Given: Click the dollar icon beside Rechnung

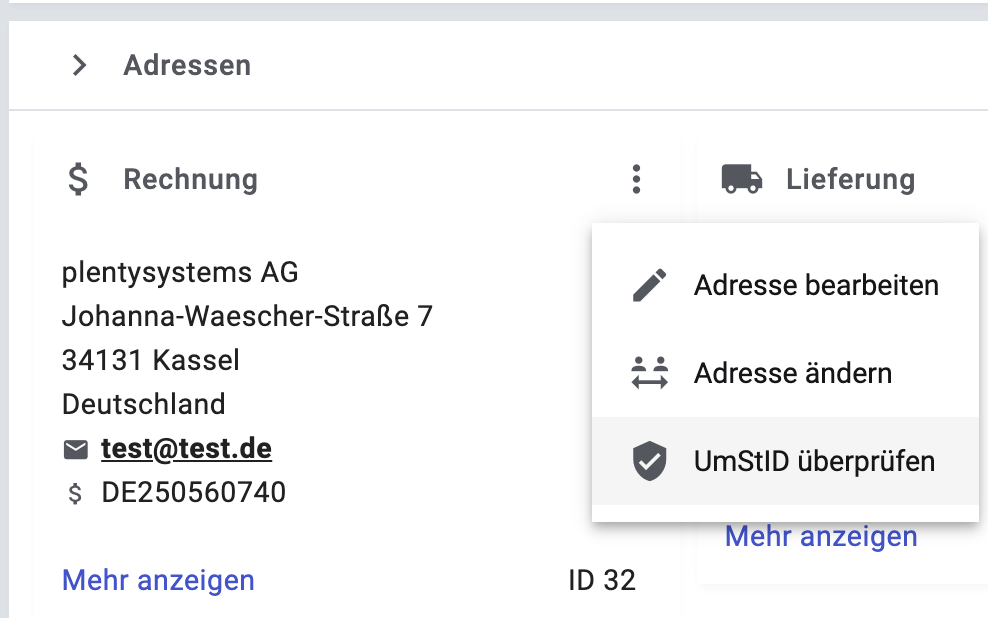Looking at the screenshot, I should click(x=78, y=180).
